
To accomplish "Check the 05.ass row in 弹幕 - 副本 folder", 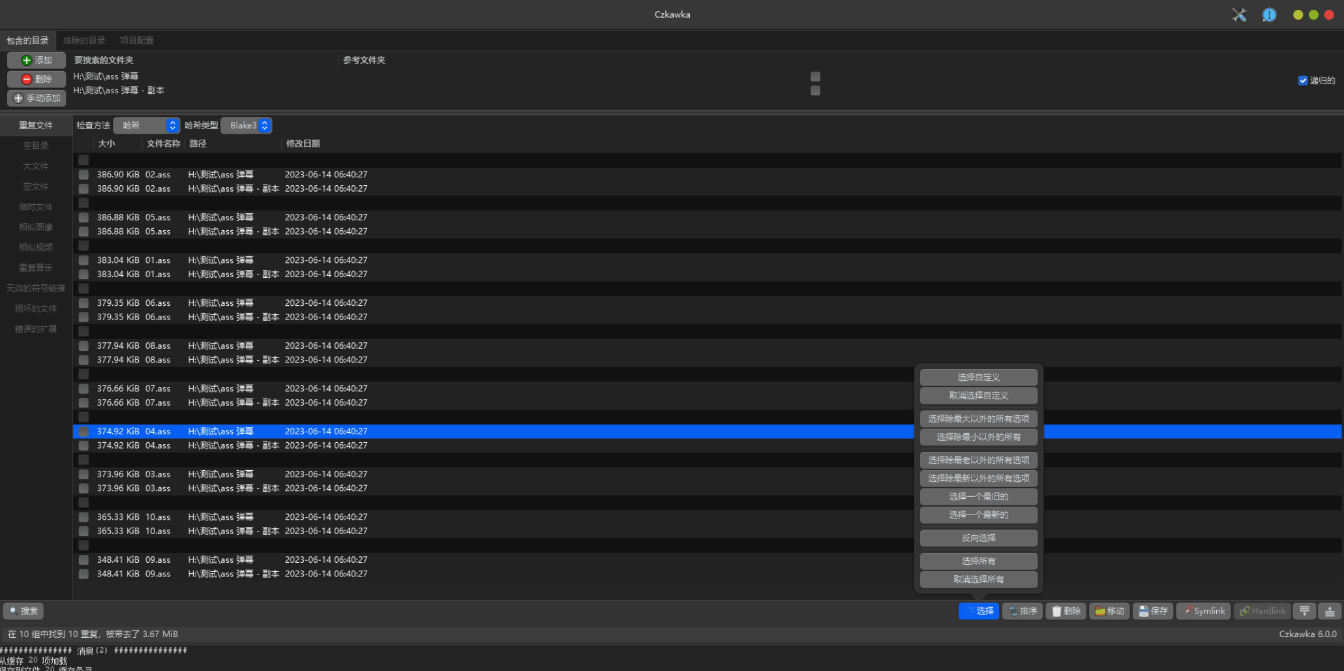I will point(84,231).
